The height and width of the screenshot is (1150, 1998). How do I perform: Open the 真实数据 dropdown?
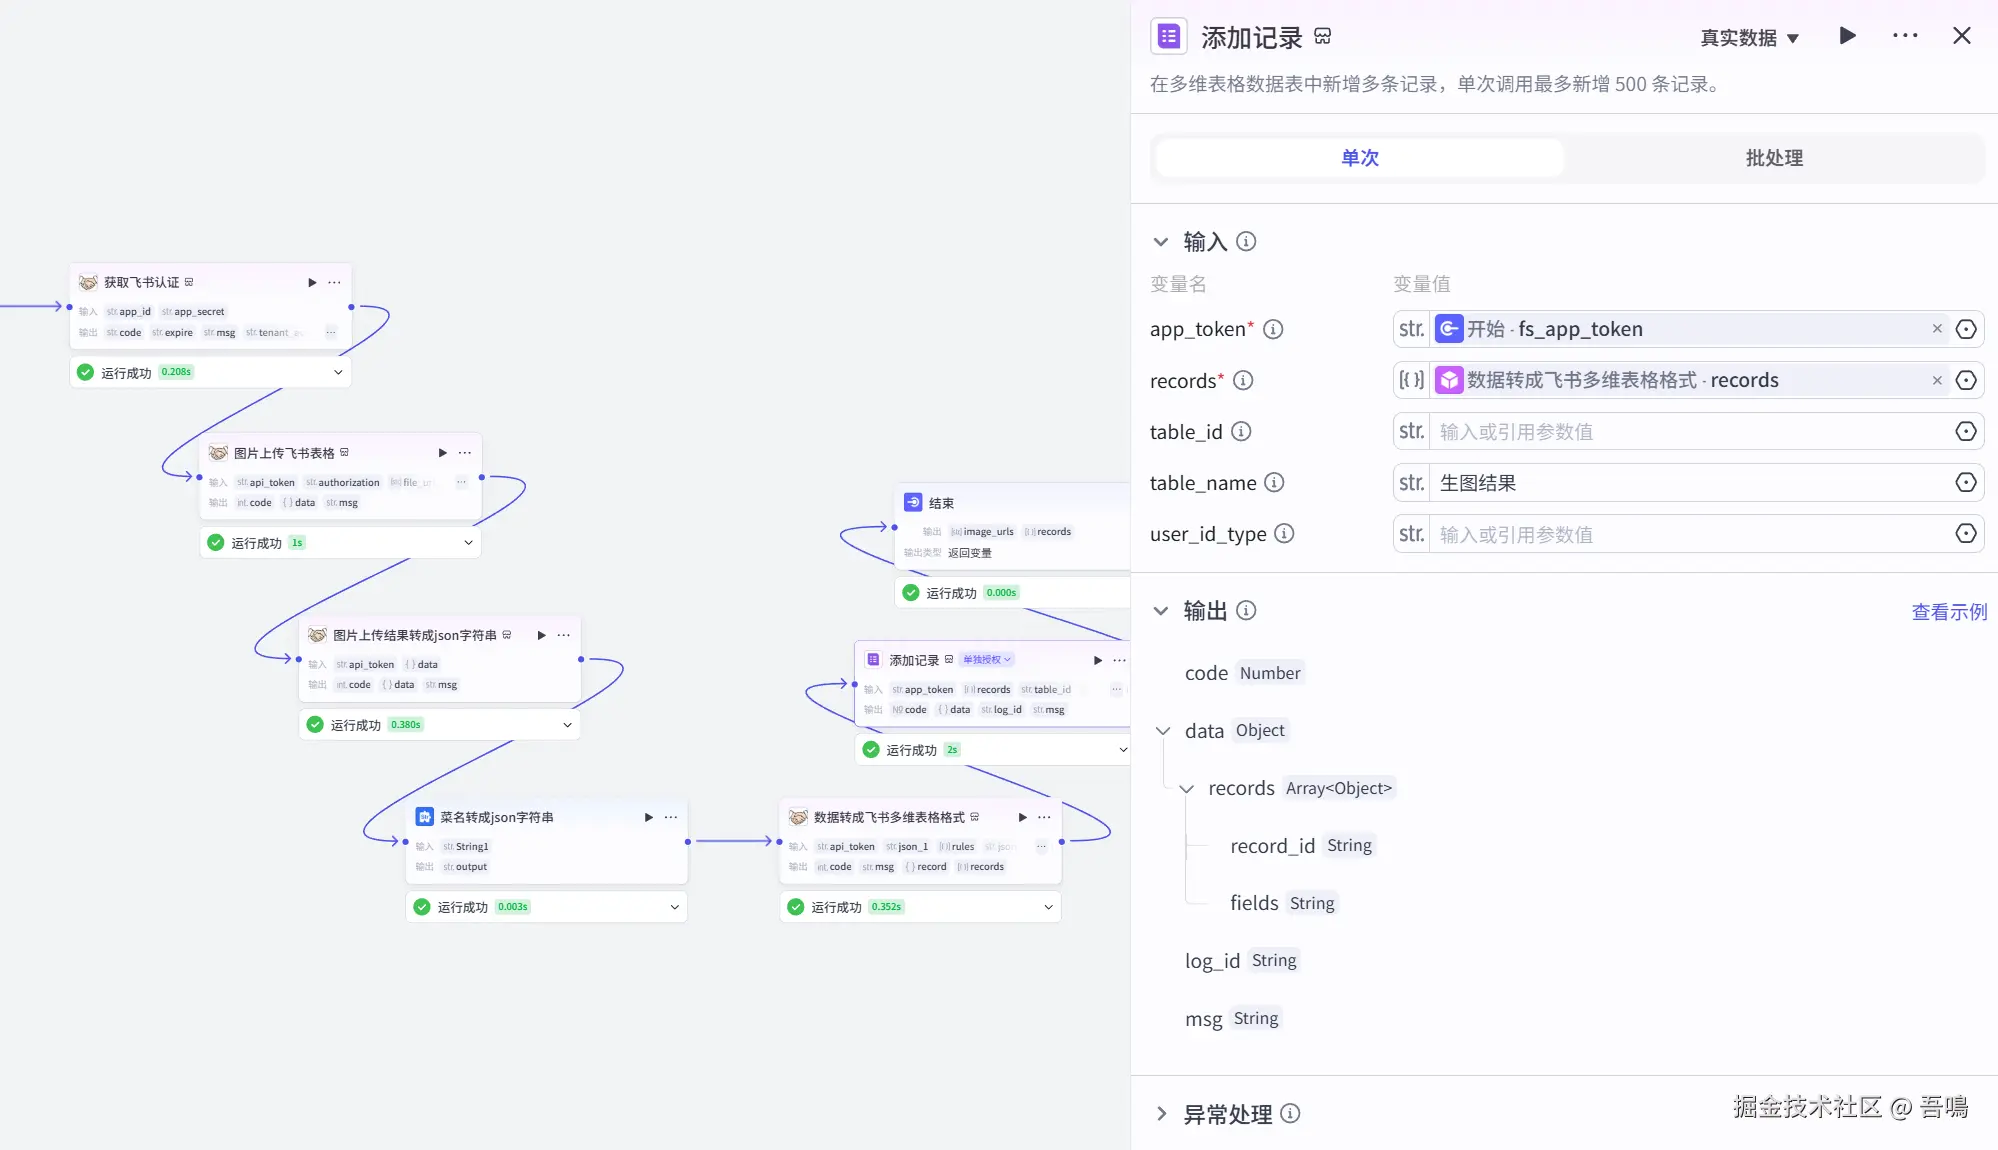[1750, 38]
